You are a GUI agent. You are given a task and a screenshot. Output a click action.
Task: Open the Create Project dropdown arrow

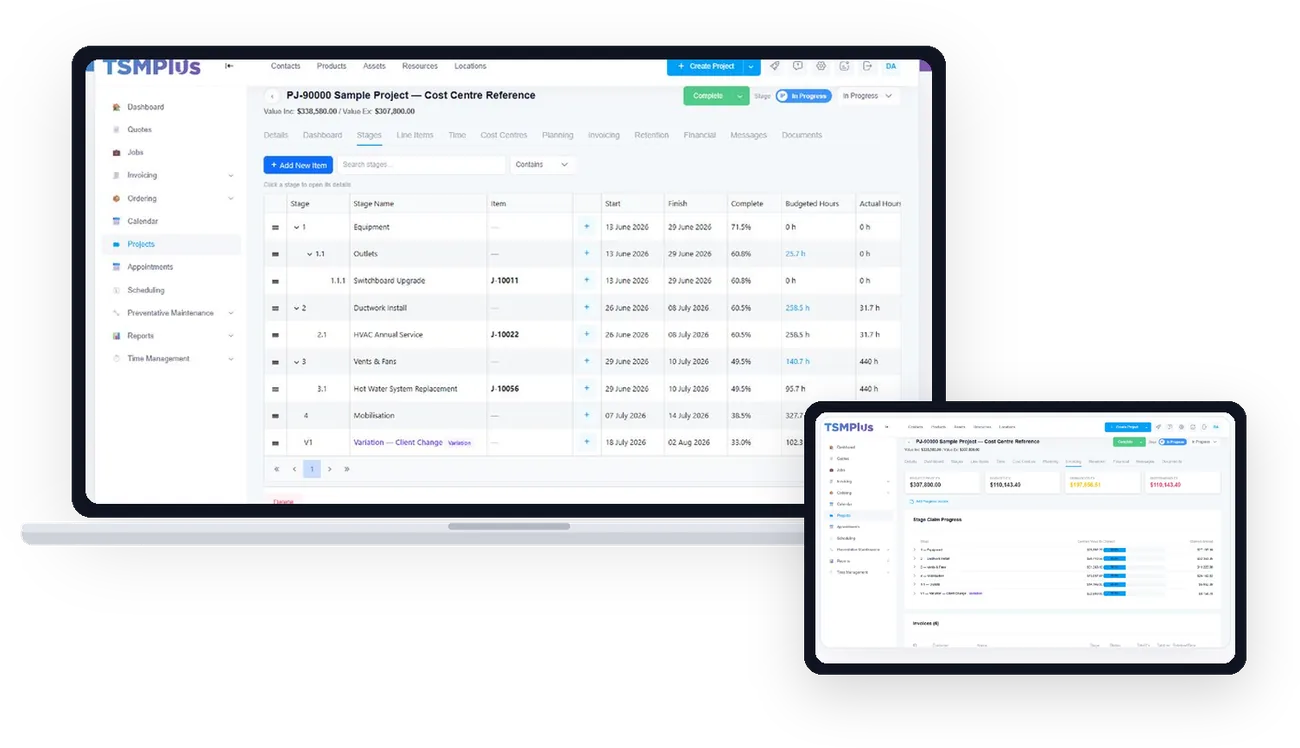[752, 66]
